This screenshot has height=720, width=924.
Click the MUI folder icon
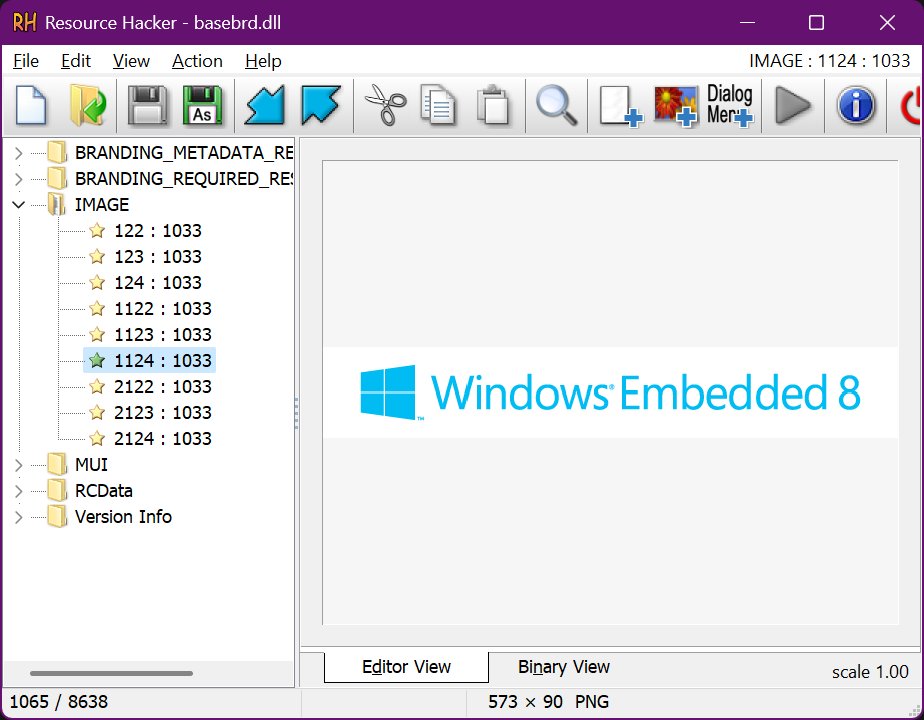coord(57,465)
